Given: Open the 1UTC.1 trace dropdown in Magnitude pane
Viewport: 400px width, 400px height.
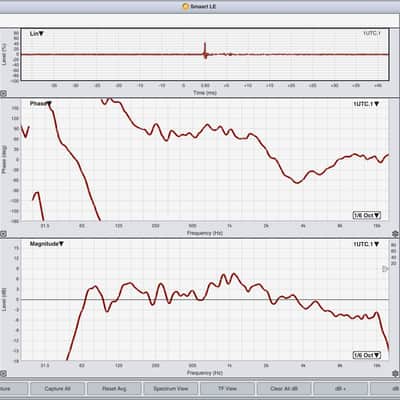Looking at the screenshot, I should [366, 244].
